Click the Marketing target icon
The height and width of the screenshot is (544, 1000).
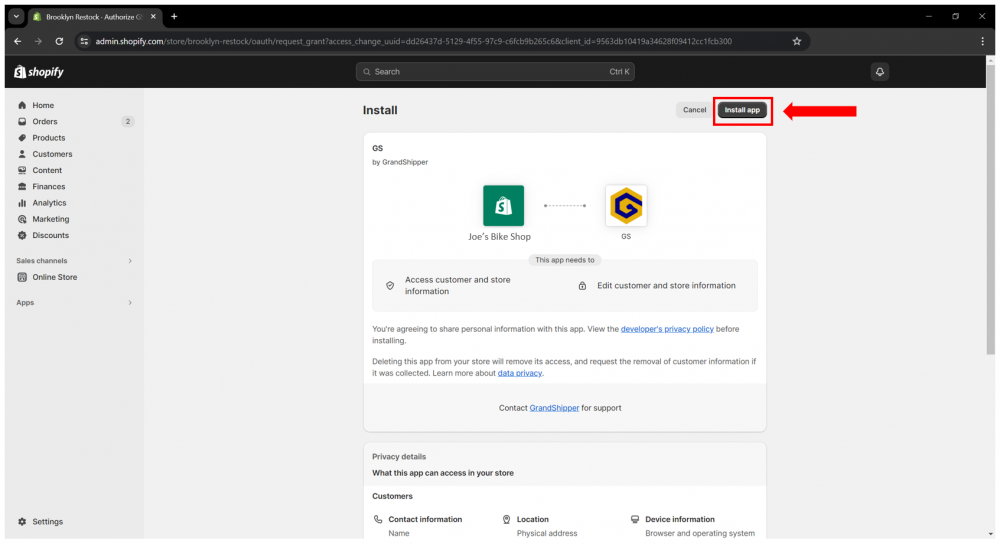pos(22,219)
